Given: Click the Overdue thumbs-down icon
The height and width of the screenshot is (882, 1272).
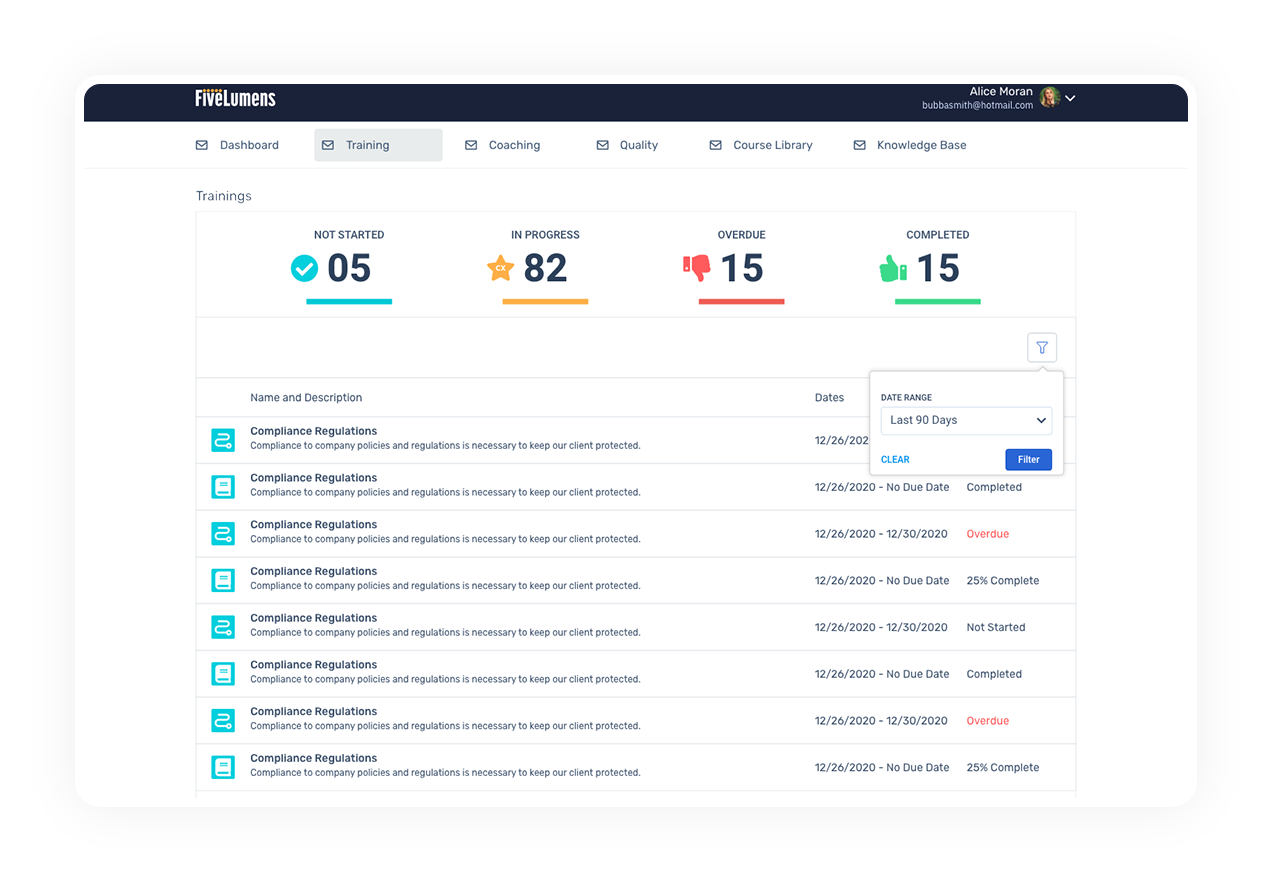Looking at the screenshot, I should click(697, 268).
